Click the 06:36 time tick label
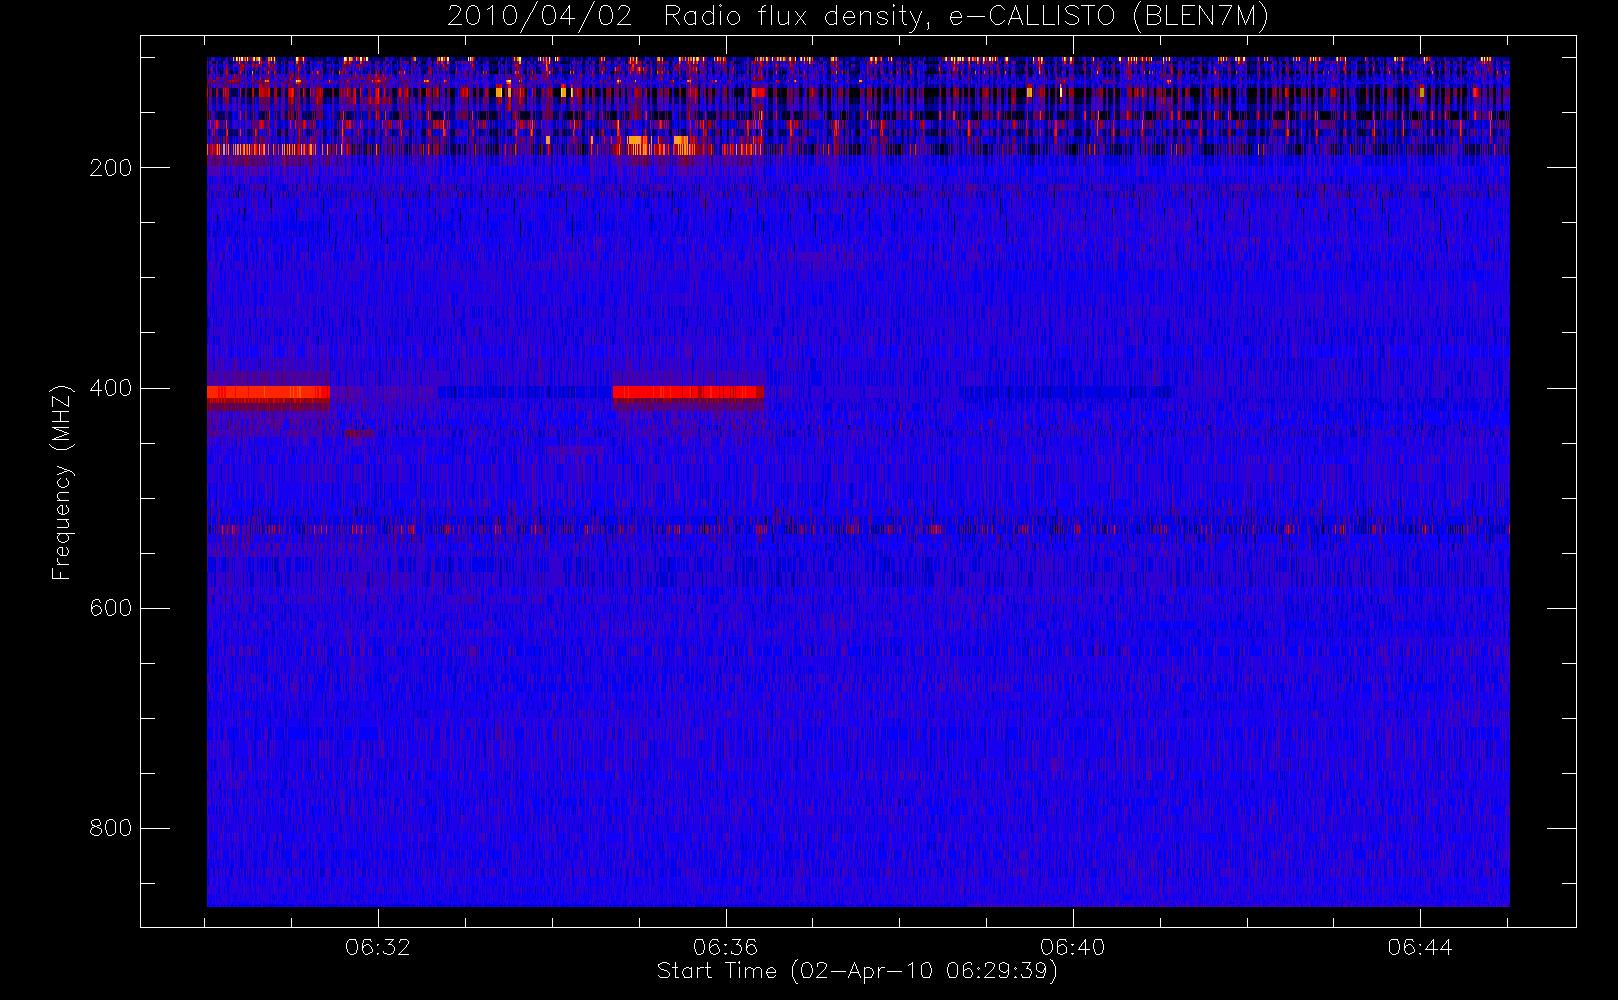The height and width of the screenshot is (1000, 1618). pyautogui.click(x=725, y=947)
